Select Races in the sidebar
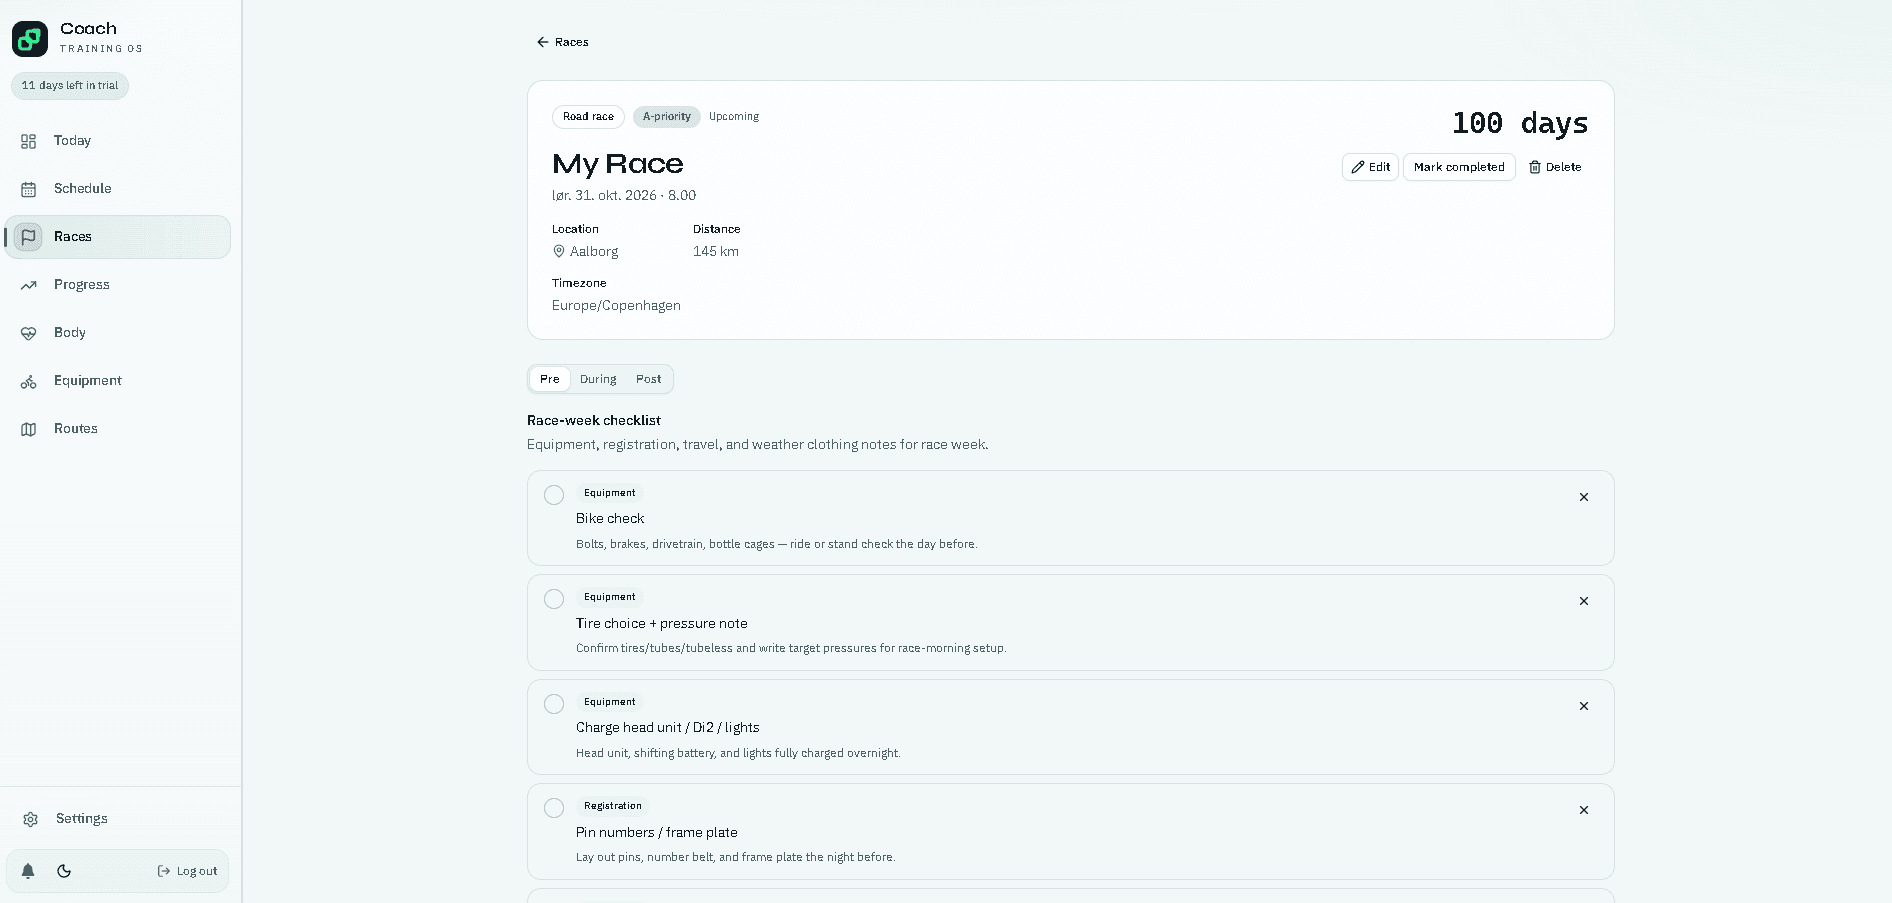Image resolution: width=1892 pixels, height=903 pixels. pos(117,237)
